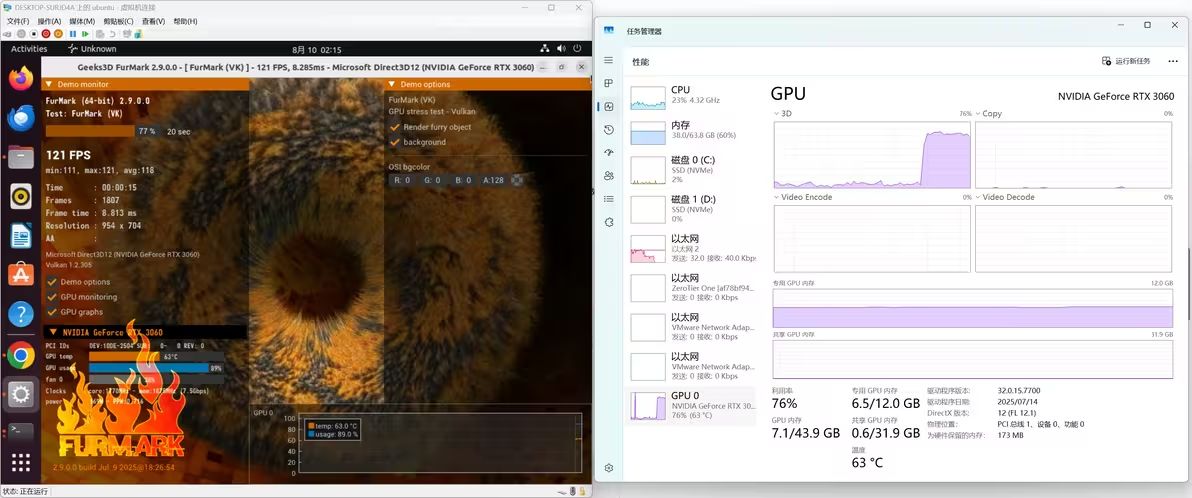
Task: Open the Help icon in the dock
Action: tap(21, 314)
